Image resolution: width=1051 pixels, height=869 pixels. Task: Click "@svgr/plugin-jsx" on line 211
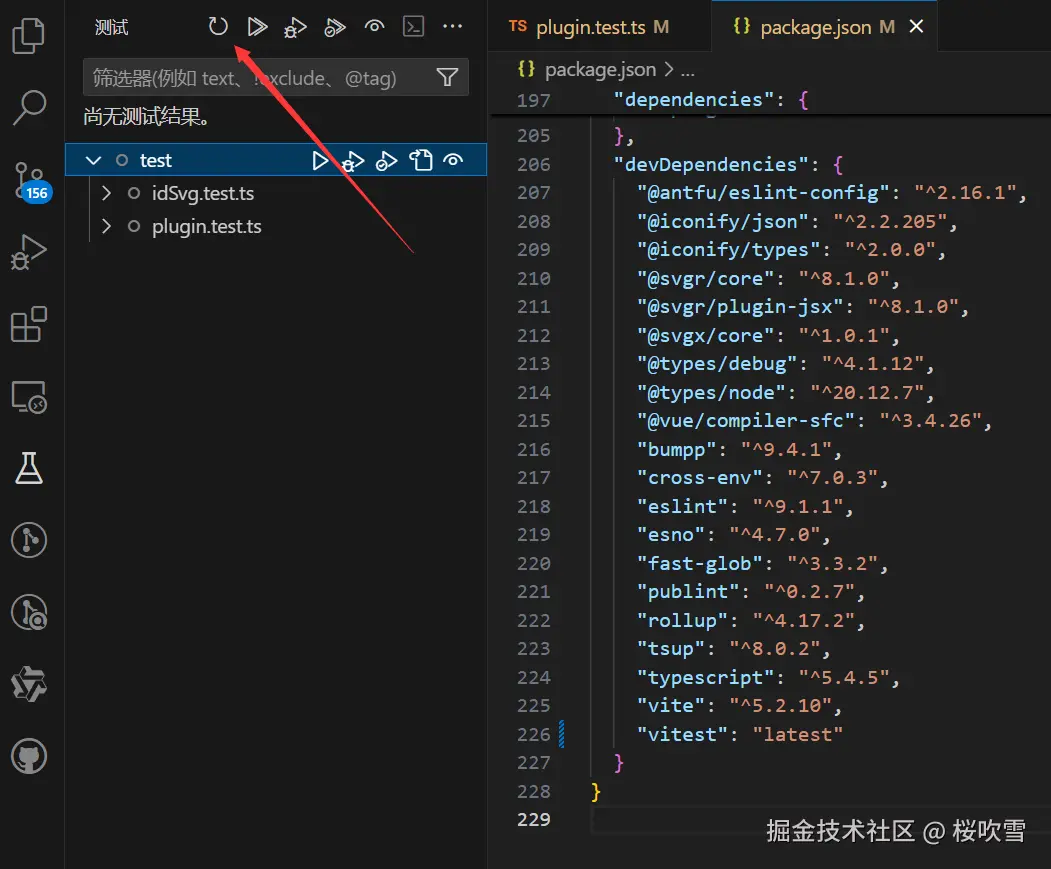(x=745, y=306)
